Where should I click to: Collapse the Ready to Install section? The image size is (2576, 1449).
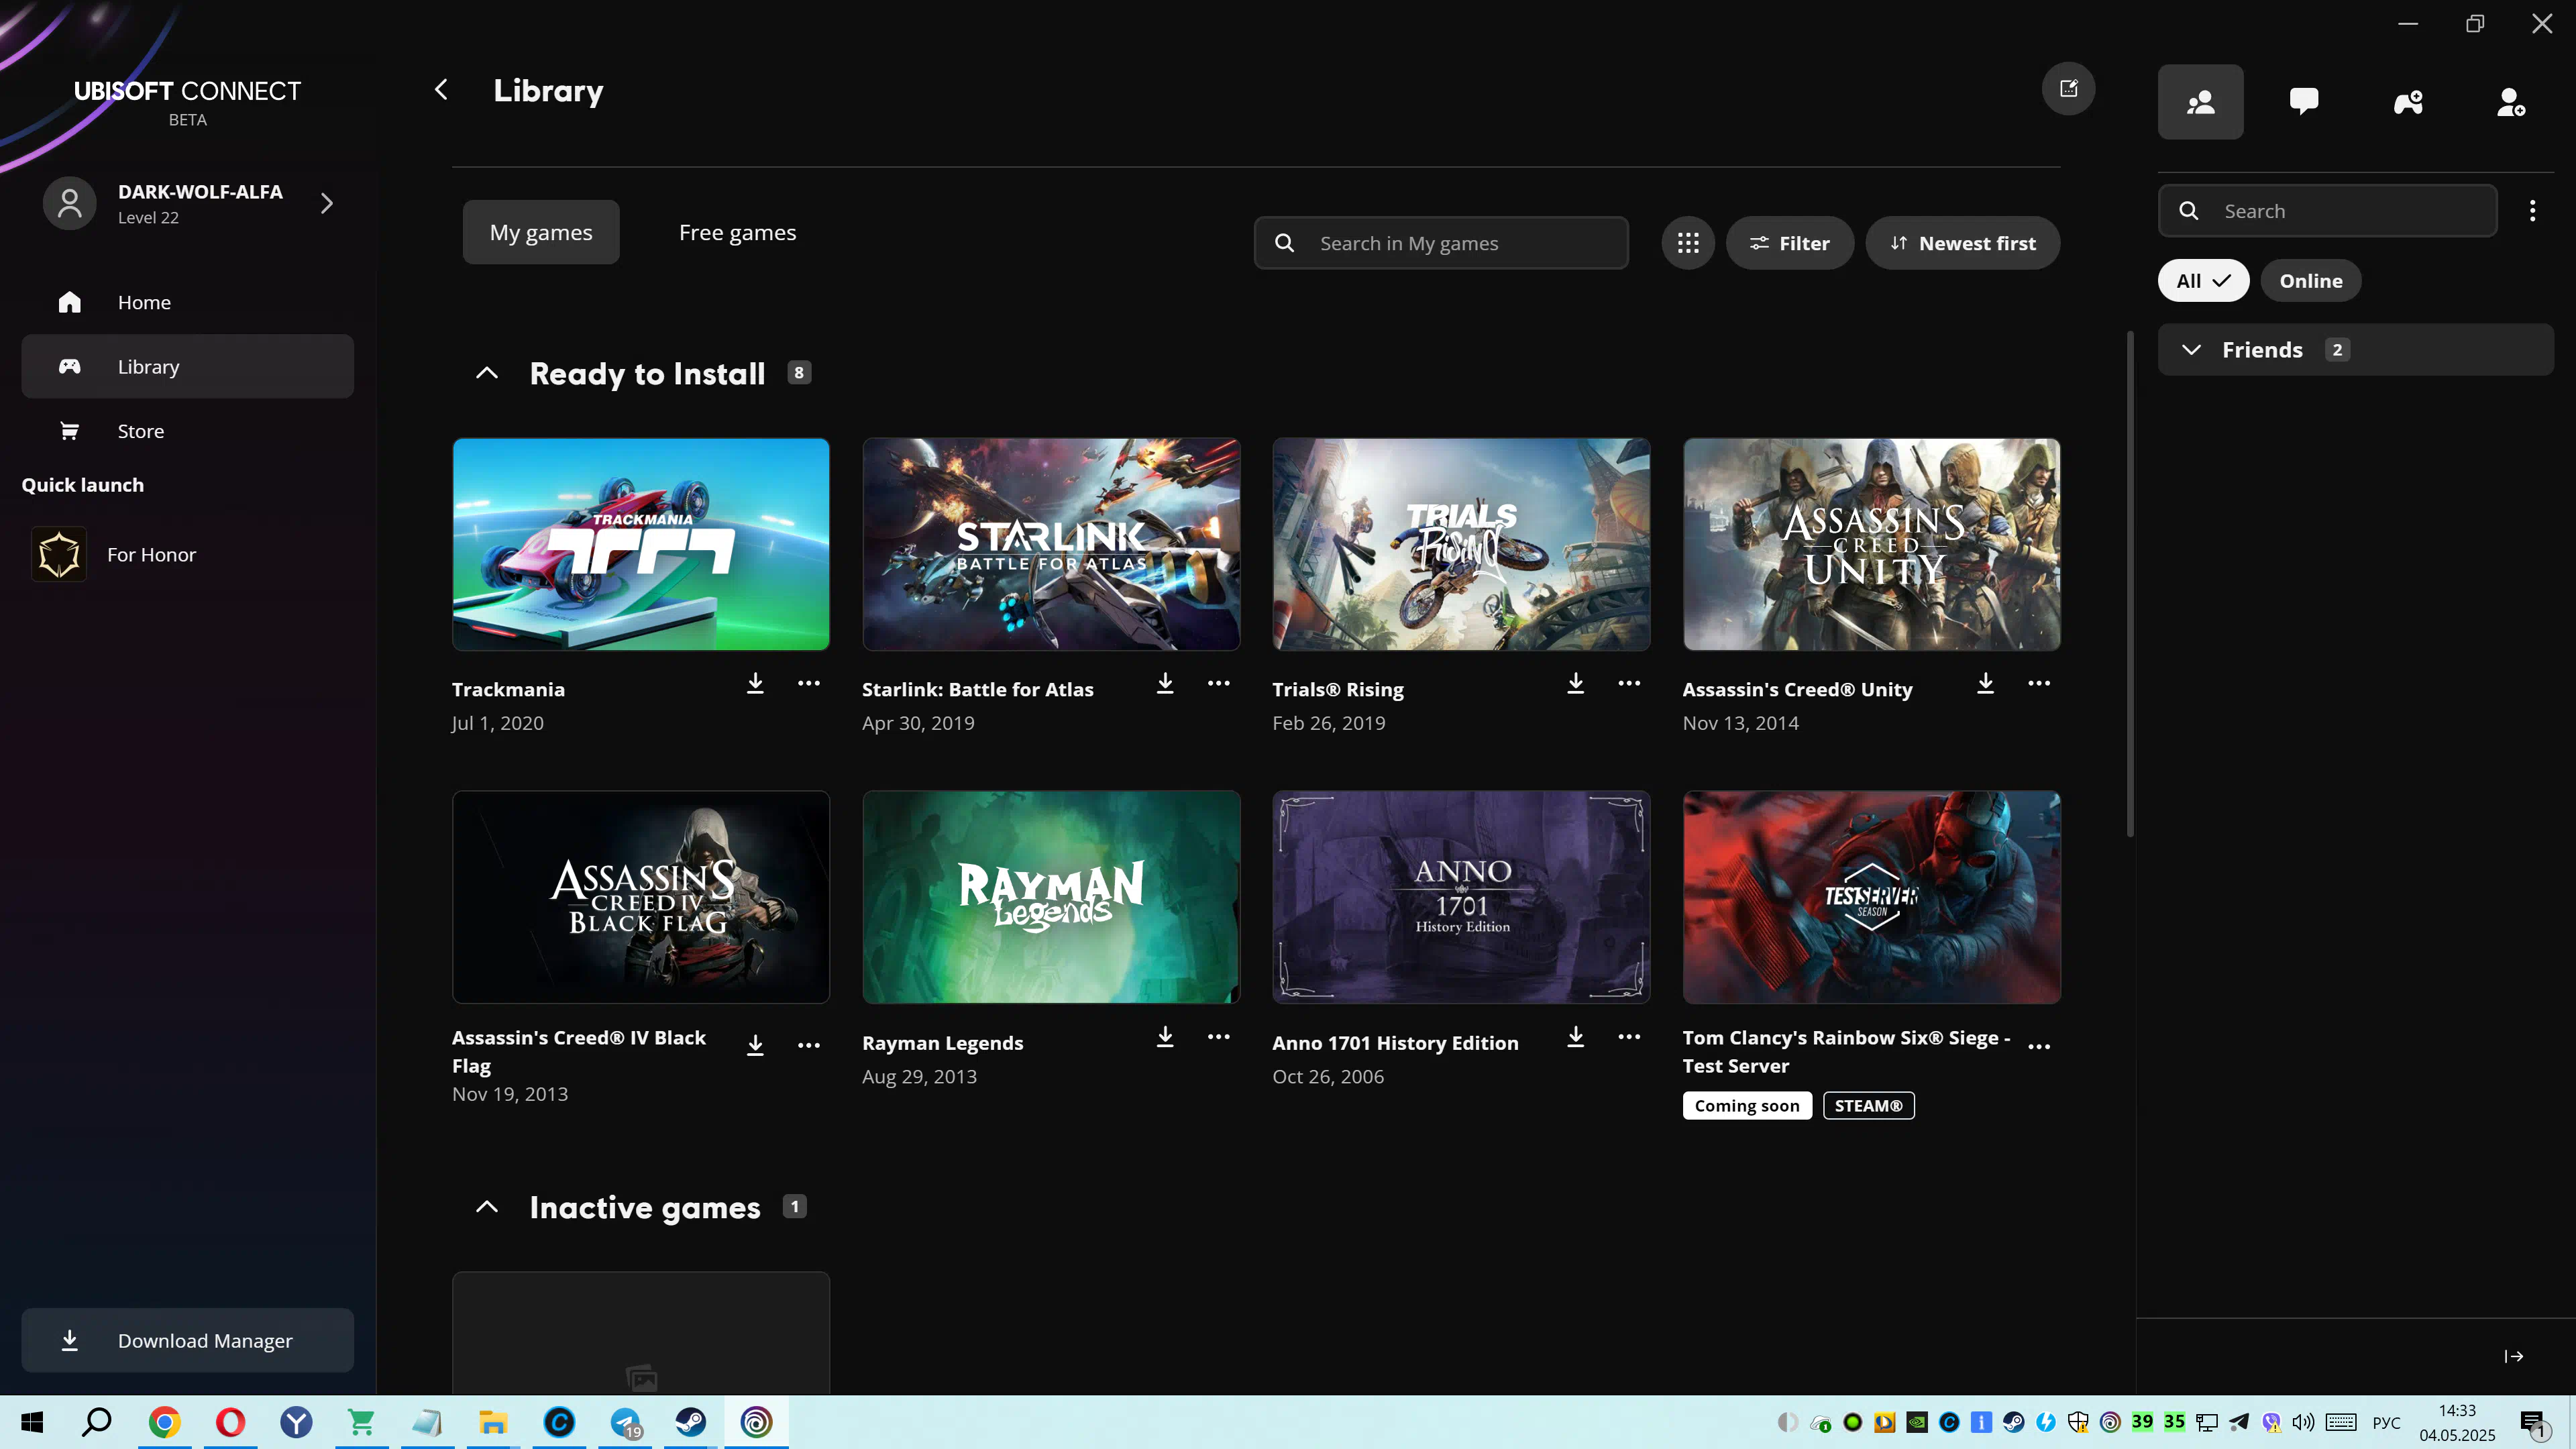pos(487,374)
